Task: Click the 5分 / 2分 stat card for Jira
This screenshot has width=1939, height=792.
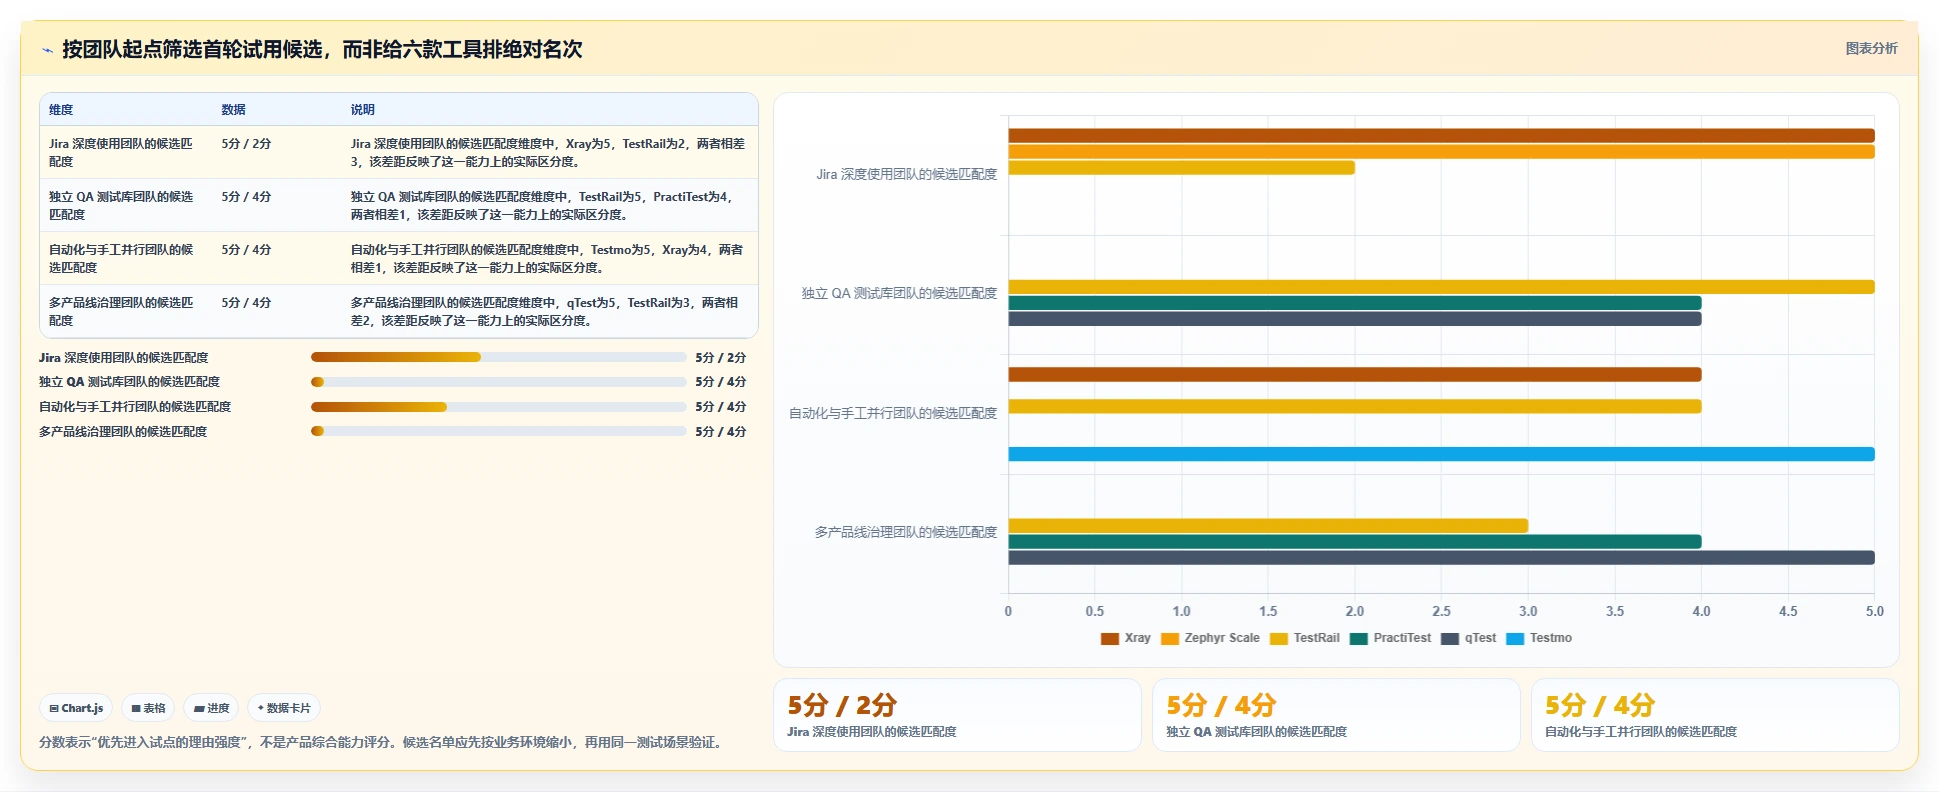Action: point(957,715)
